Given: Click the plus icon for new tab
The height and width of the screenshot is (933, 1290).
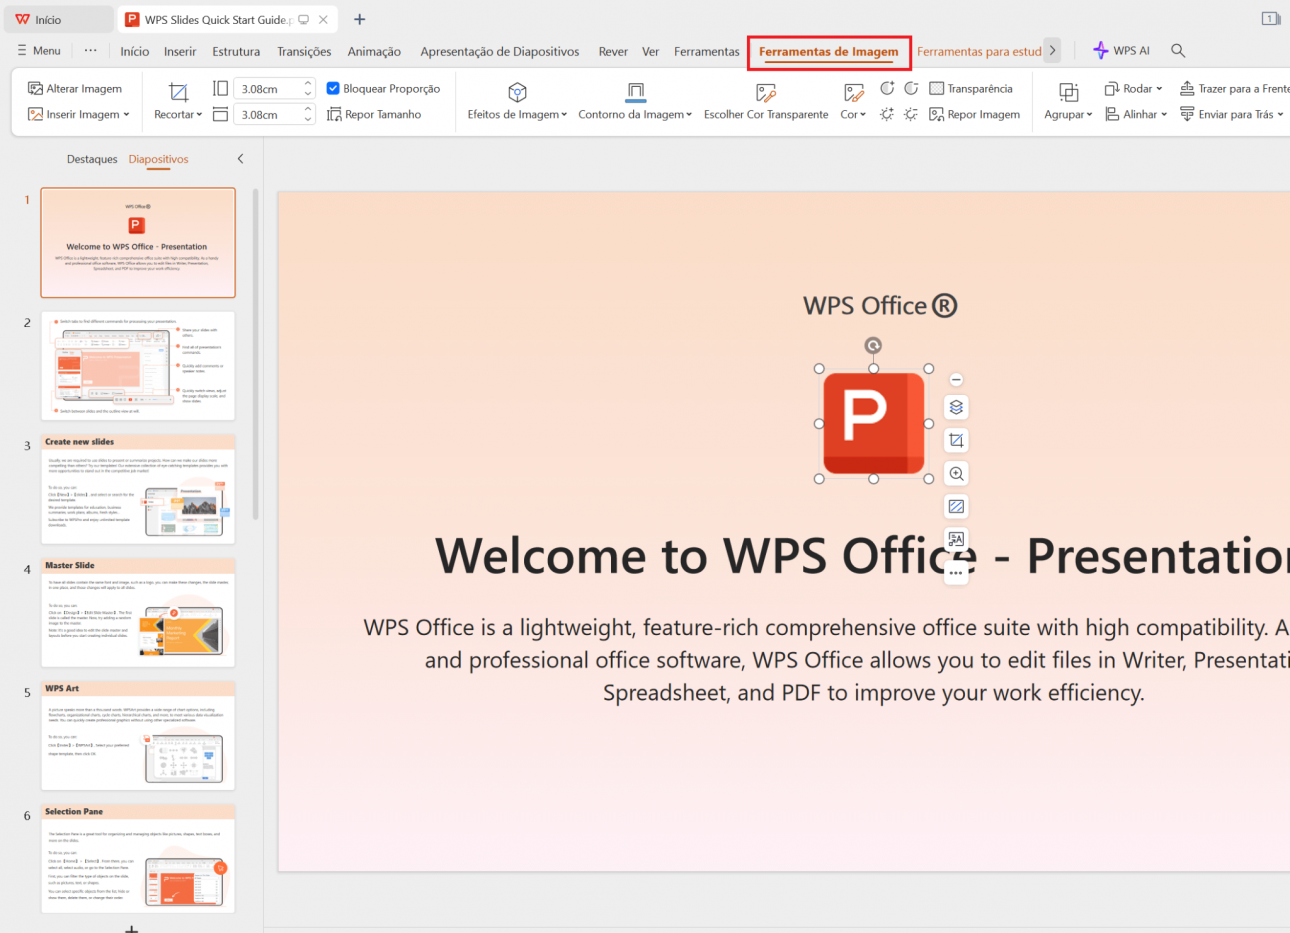Looking at the screenshot, I should coord(359,19).
